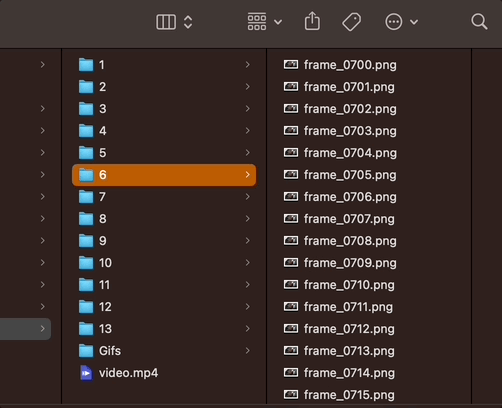Open the More actions ellipsis menu
502x408 pixels.
coord(401,22)
